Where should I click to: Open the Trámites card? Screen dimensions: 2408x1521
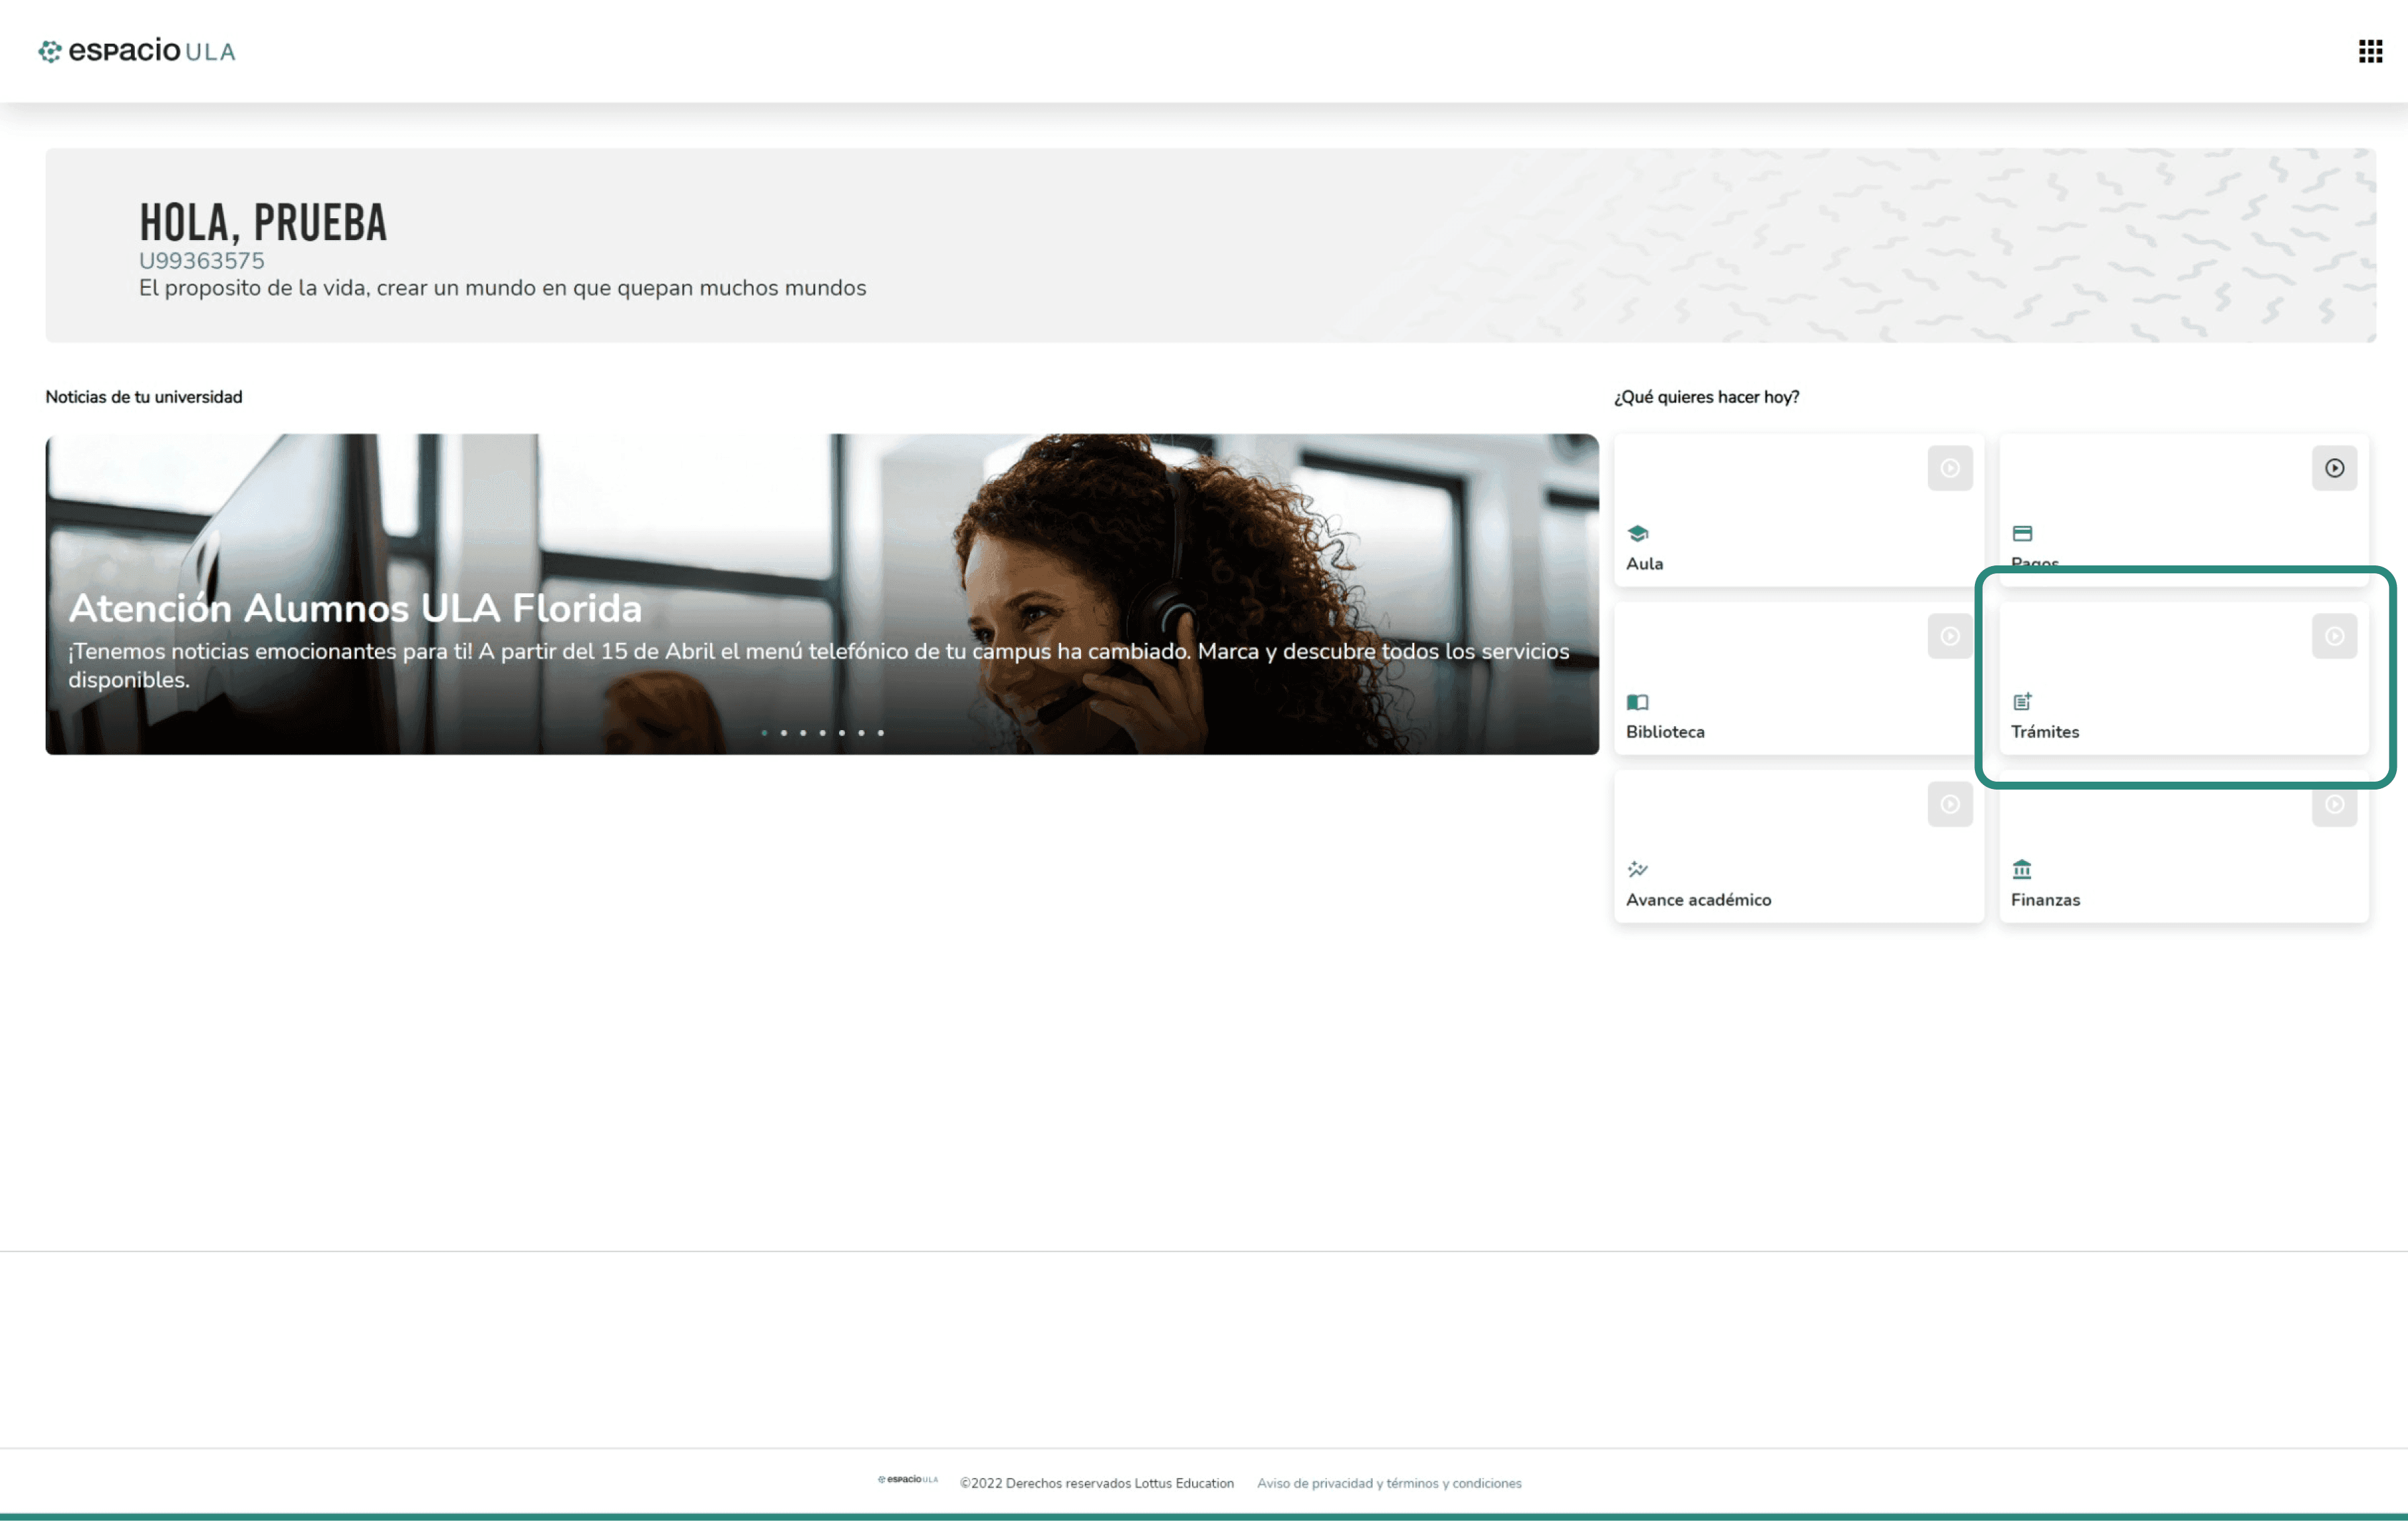coord(2183,678)
